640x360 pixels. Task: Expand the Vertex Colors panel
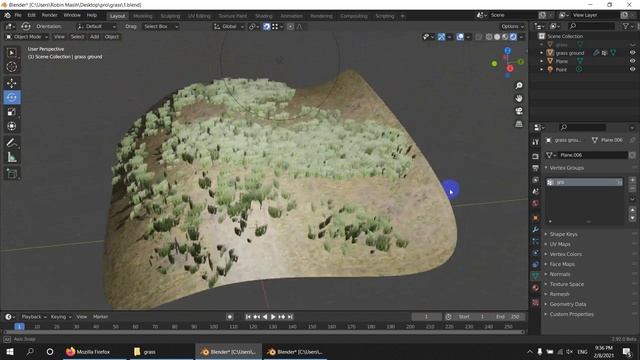(565, 254)
